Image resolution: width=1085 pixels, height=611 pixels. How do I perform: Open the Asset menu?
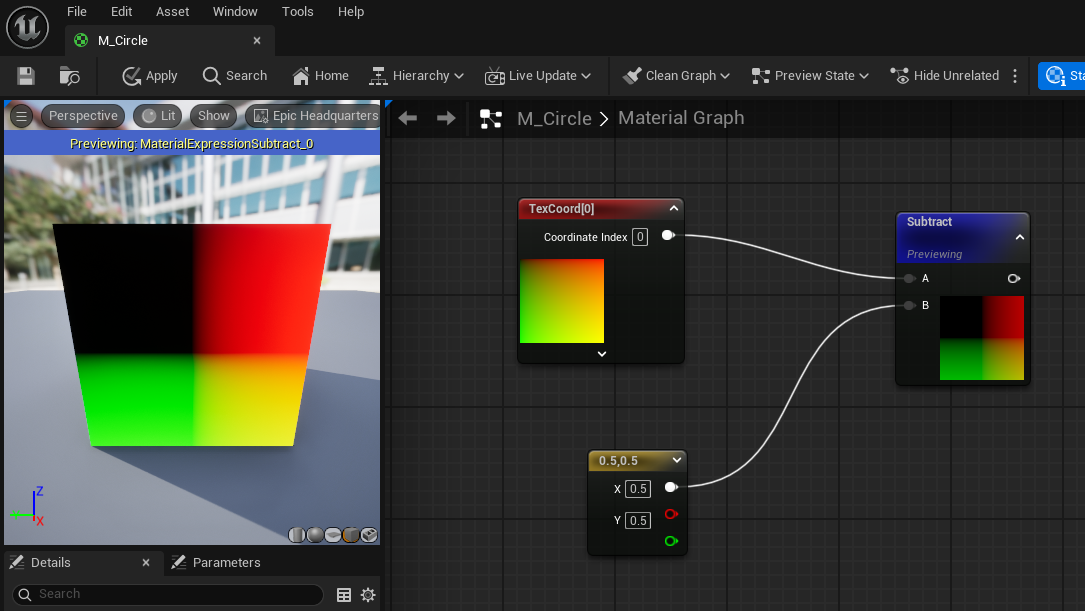[172, 12]
